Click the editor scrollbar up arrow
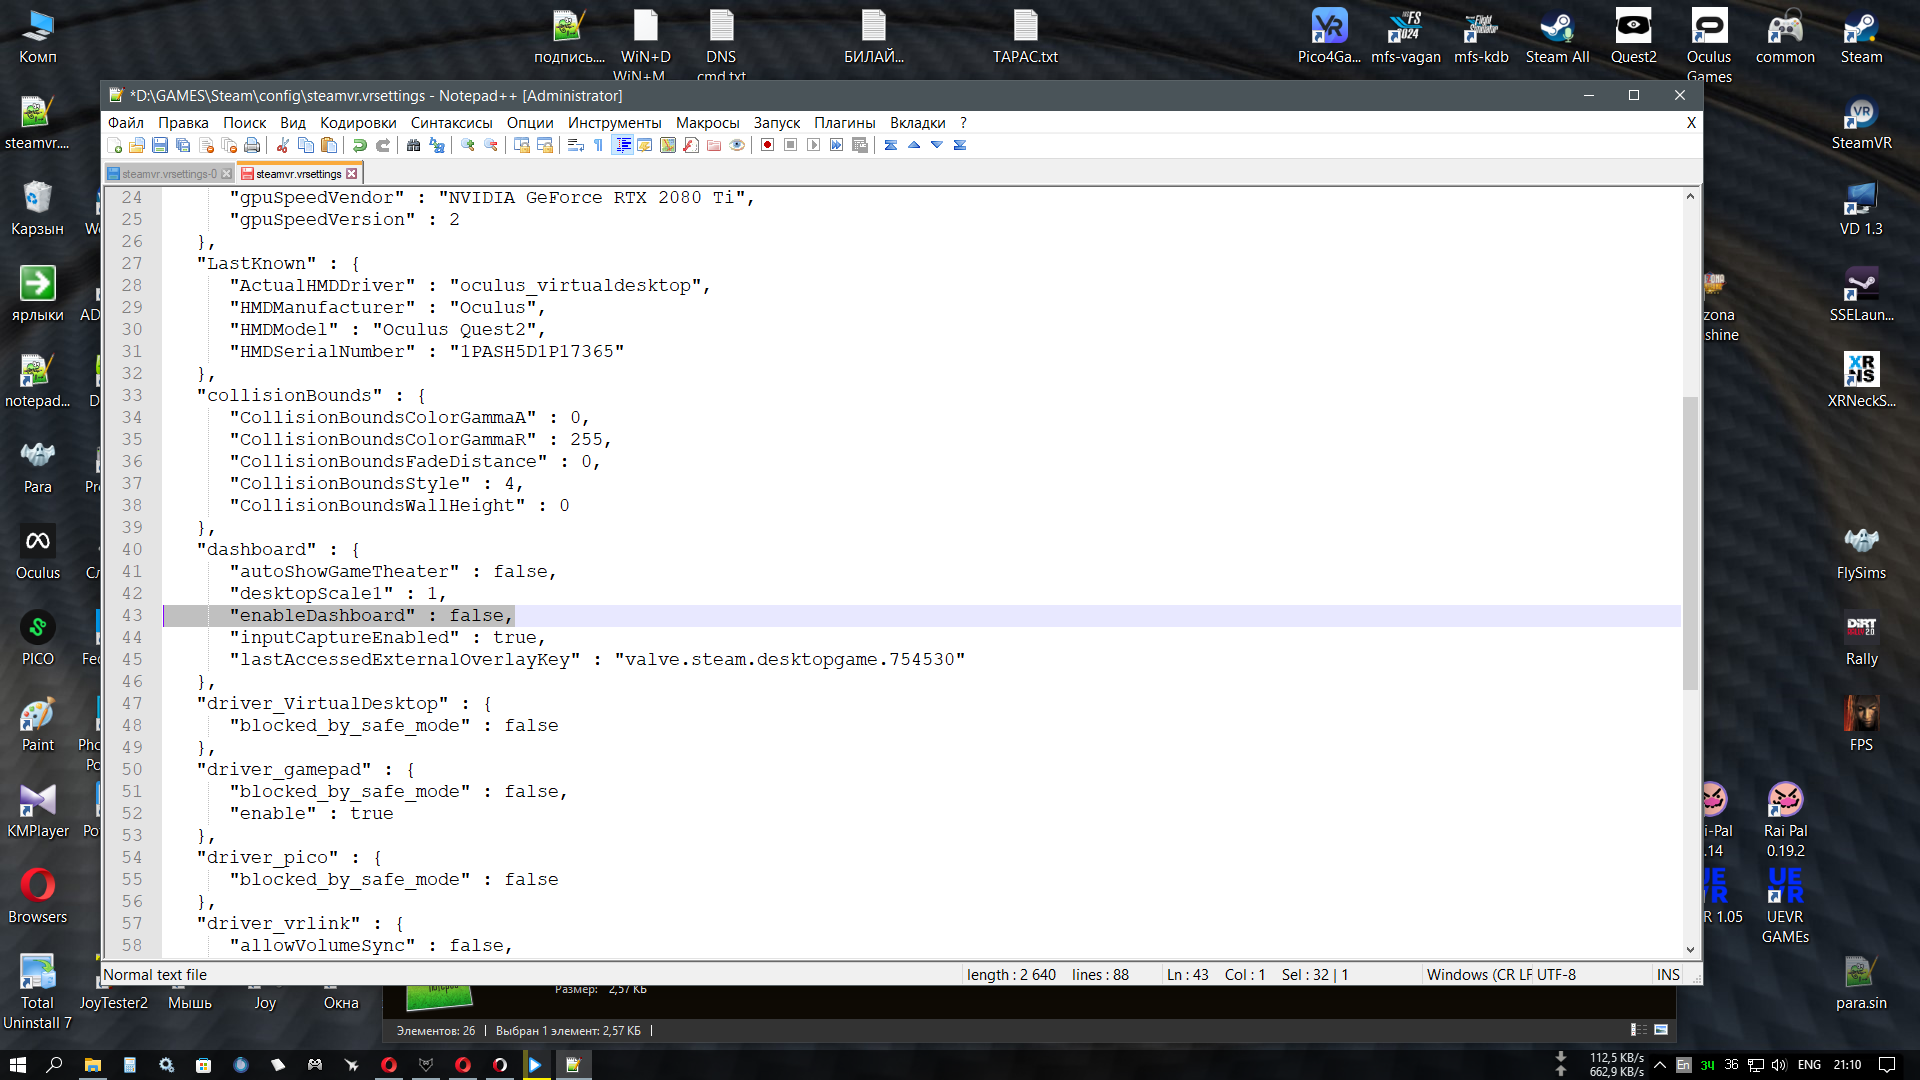This screenshot has height=1080, width=1920. click(x=1690, y=196)
